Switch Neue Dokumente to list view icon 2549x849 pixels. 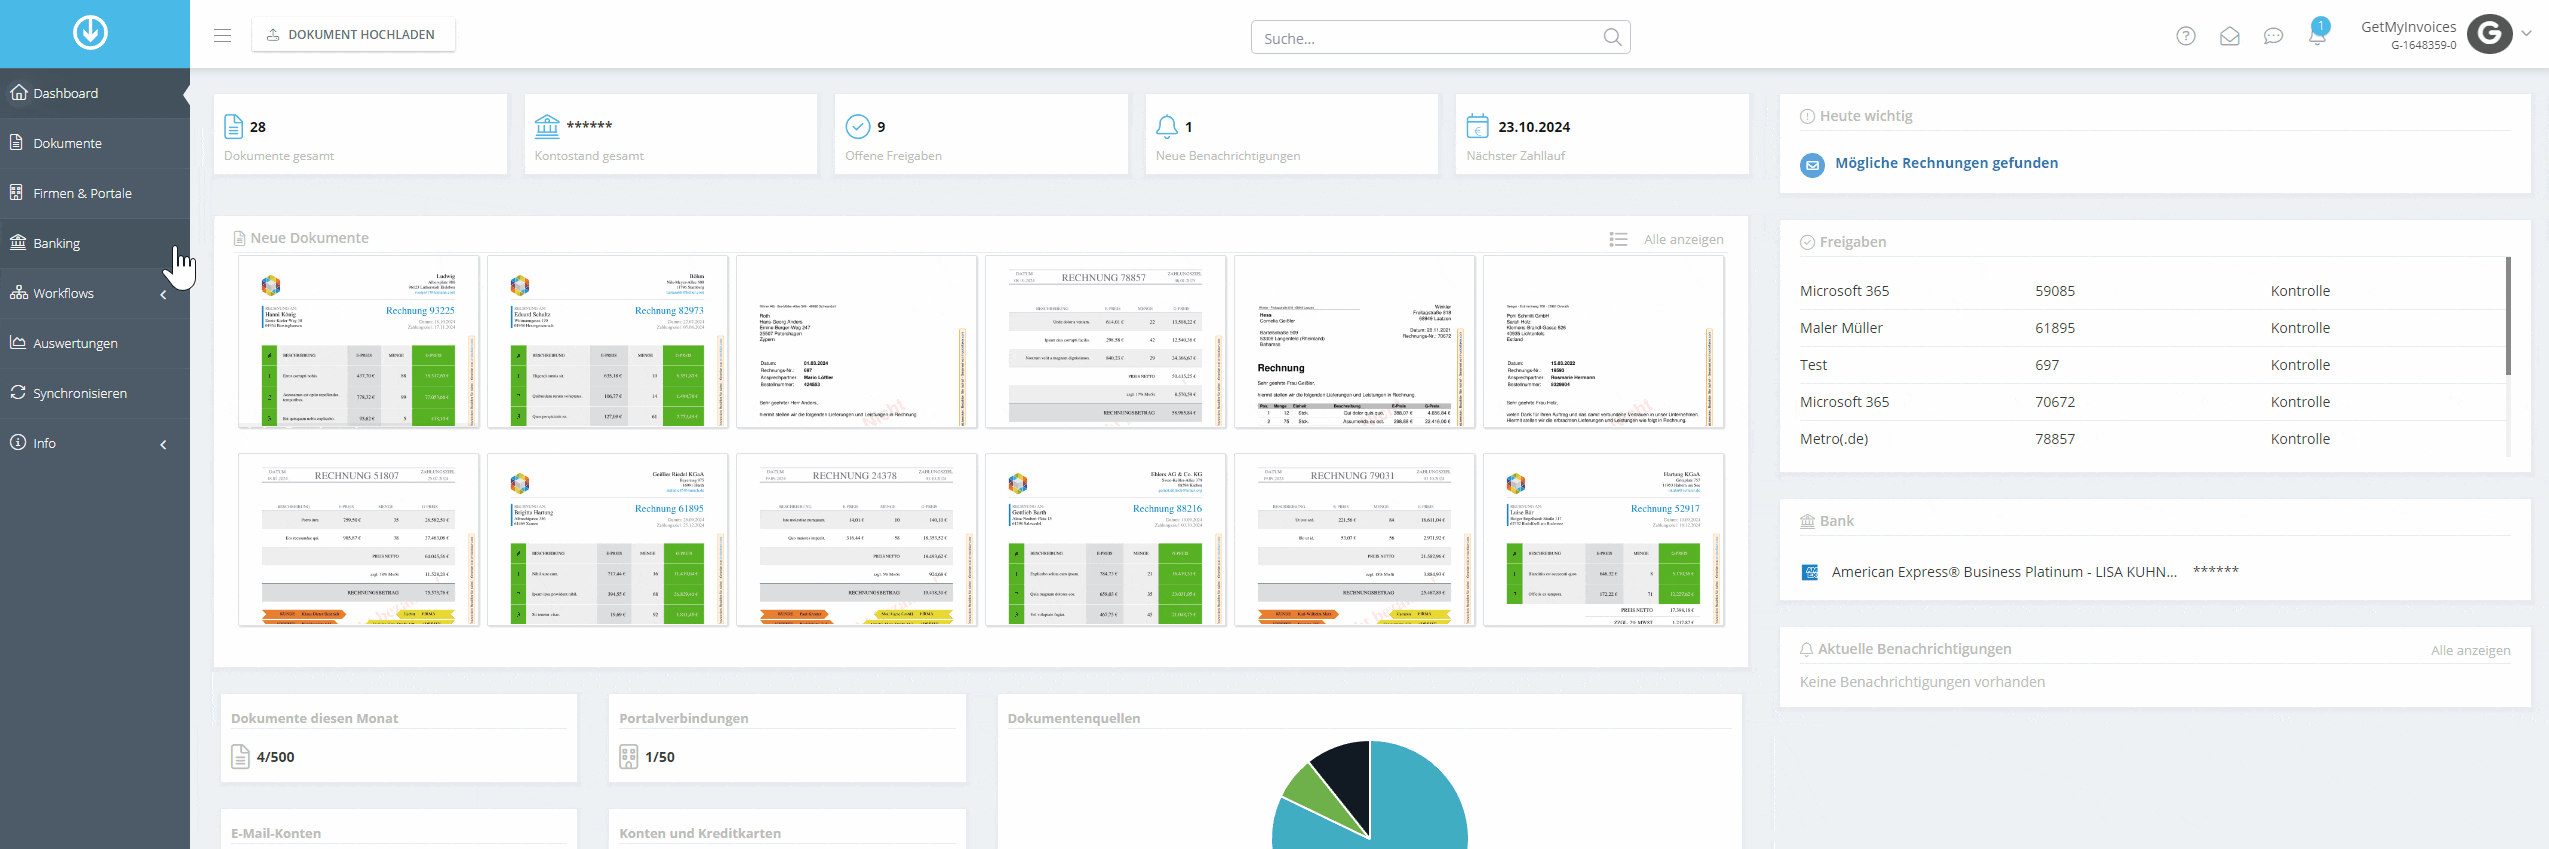[x=1618, y=239]
